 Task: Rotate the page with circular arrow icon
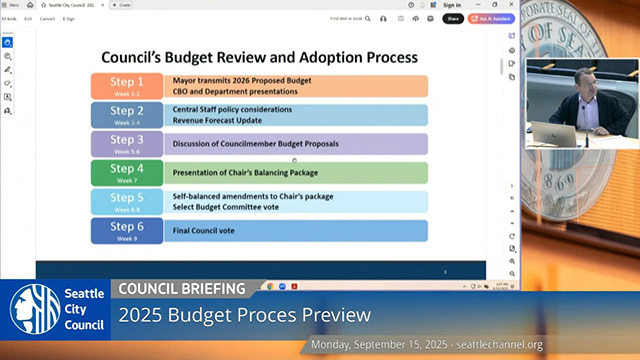pyautogui.click(x=512, y=236)
